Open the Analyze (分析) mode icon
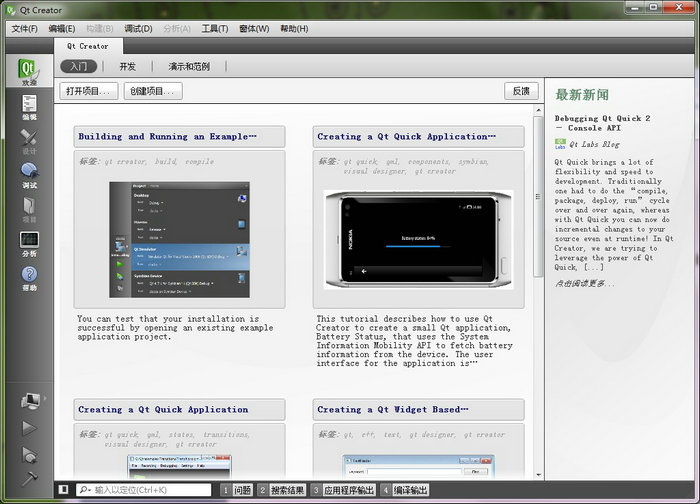700x504 pixels. [x=29, y=243]
